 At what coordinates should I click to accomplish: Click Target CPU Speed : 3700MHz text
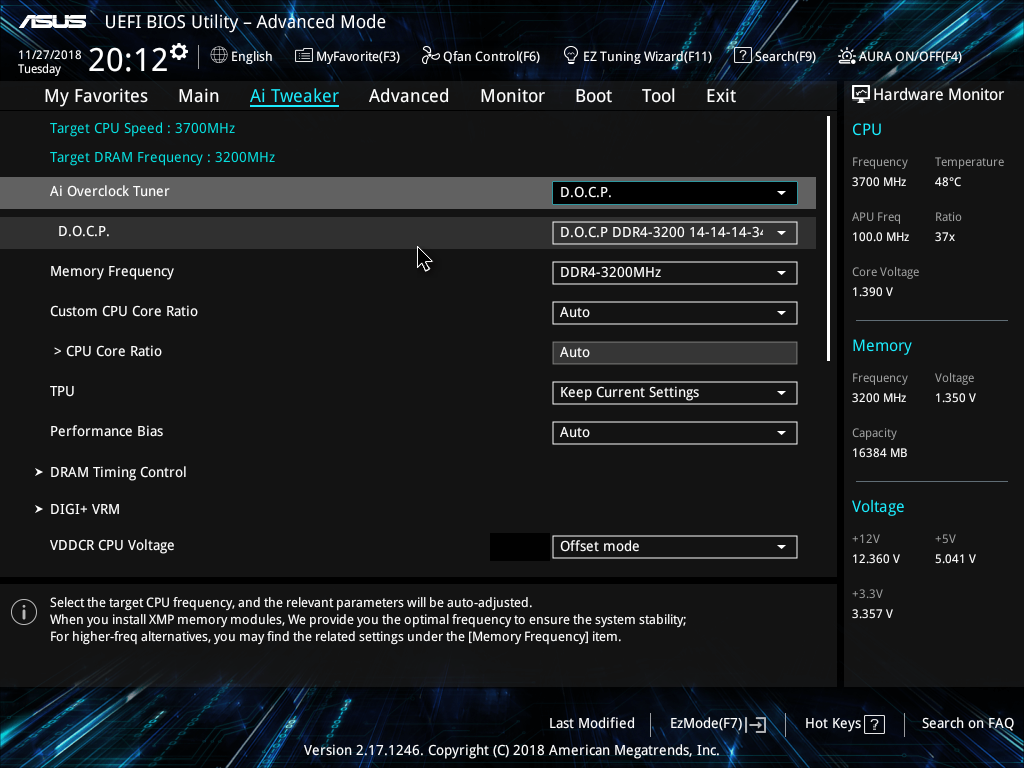(x=142, y=128)
